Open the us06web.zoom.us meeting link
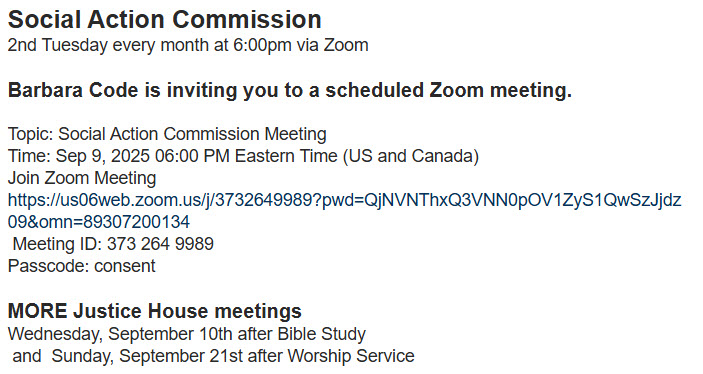This screenshot has width=703, height=374. click(x=344, y=200)
